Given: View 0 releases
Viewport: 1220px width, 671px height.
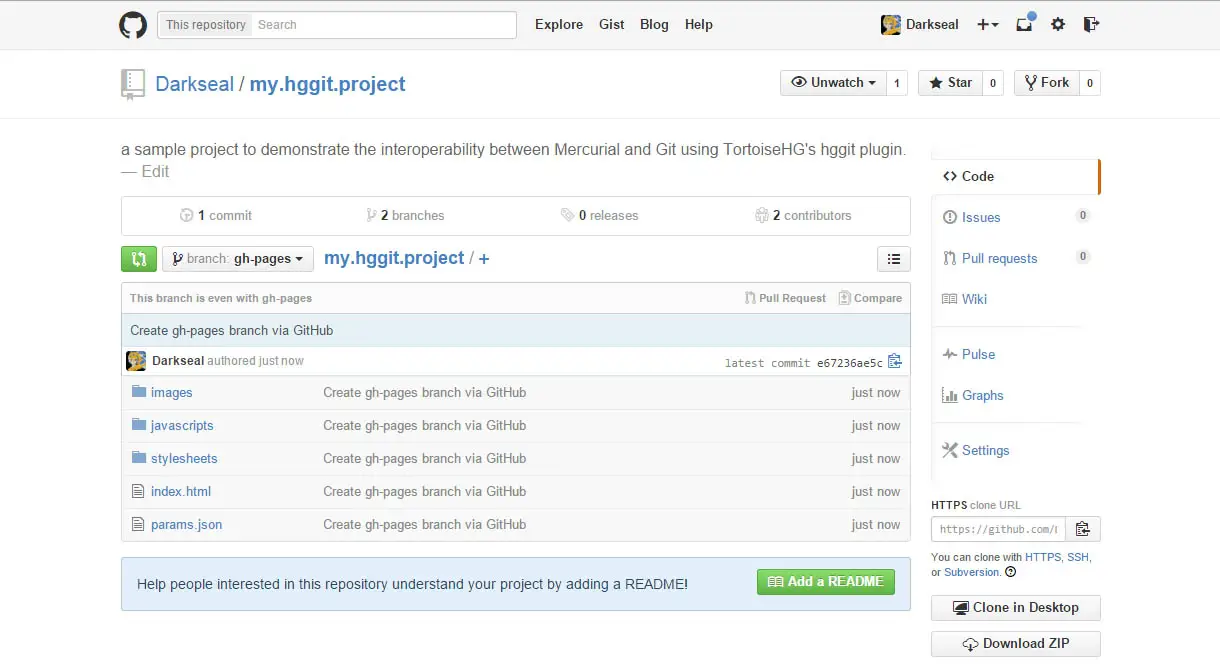Looking at the screenshot, I should (599, 215).
